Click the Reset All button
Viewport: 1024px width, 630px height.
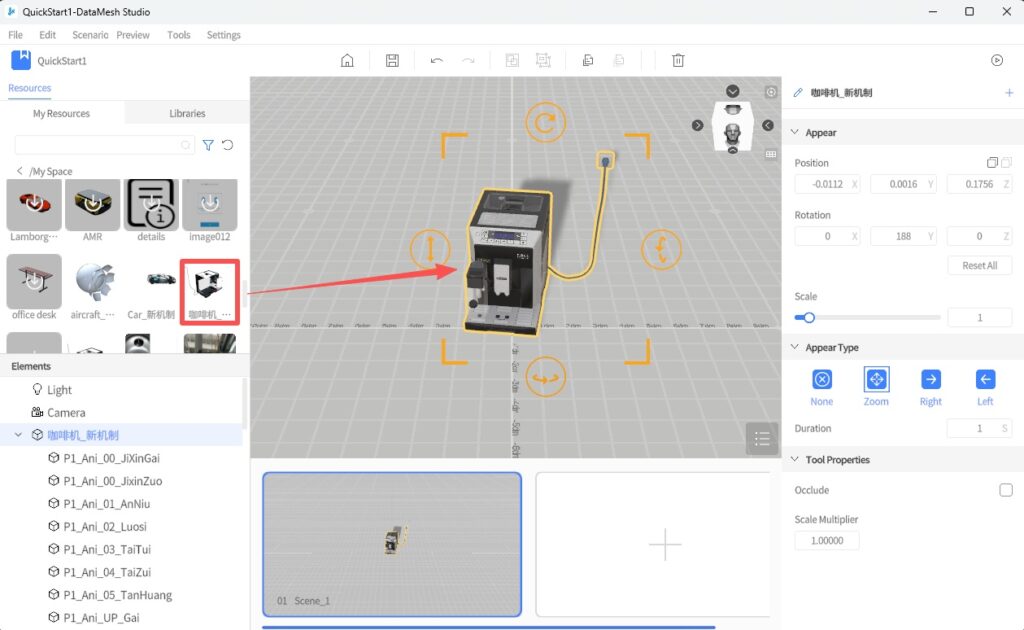point(979,266)
